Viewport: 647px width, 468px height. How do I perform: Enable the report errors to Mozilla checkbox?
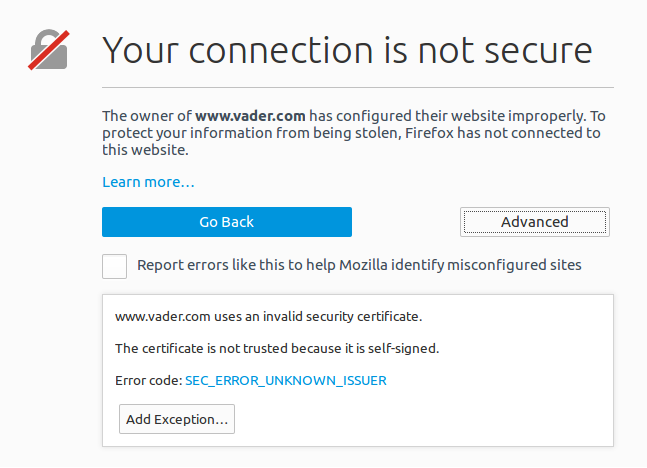[114, 266]
